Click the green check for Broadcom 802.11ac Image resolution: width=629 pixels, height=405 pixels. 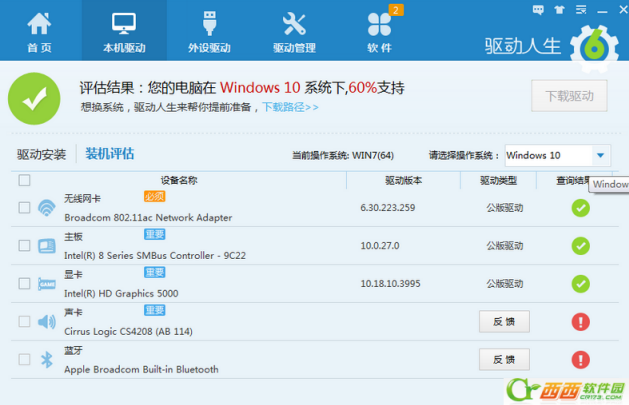(580, 208)
